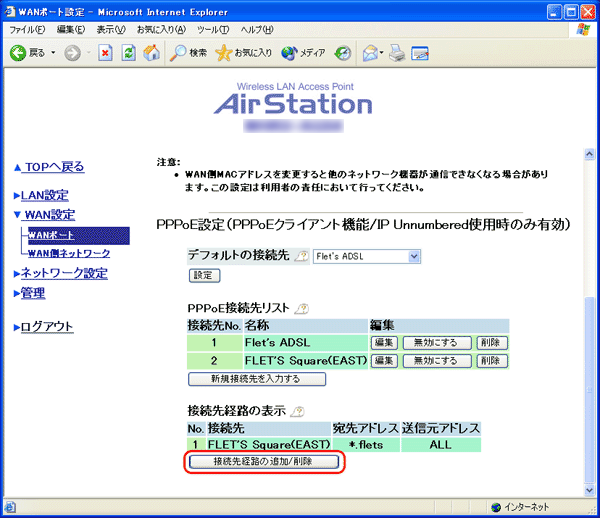Click 削除 for Flet's ADSL
The width and height of the screenshot is (600, 518).
click(x=492, y=343)
